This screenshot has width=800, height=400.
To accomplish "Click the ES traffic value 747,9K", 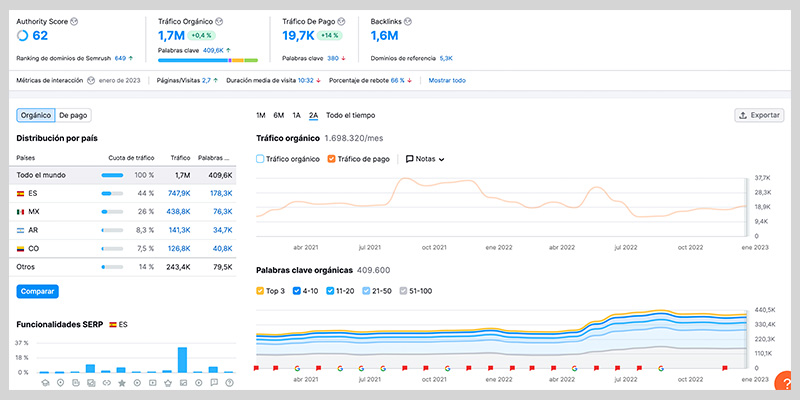I will pyautogui.click(x=179, y=193).
